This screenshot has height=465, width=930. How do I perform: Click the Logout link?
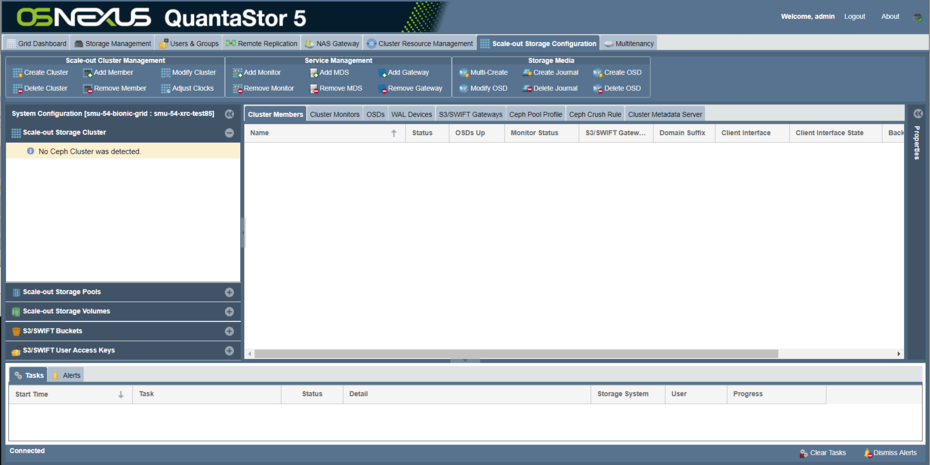pyautogui.click(x=855, y=17)
